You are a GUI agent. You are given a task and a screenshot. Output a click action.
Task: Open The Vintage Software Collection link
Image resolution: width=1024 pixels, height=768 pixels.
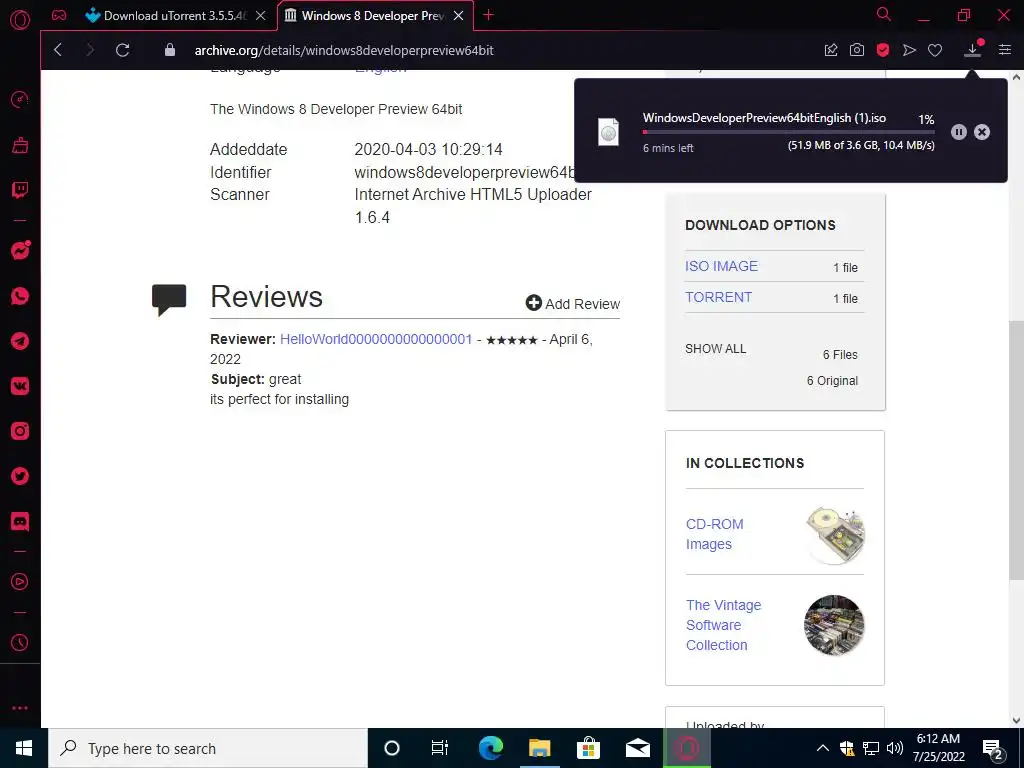click(x=723, y=625)
